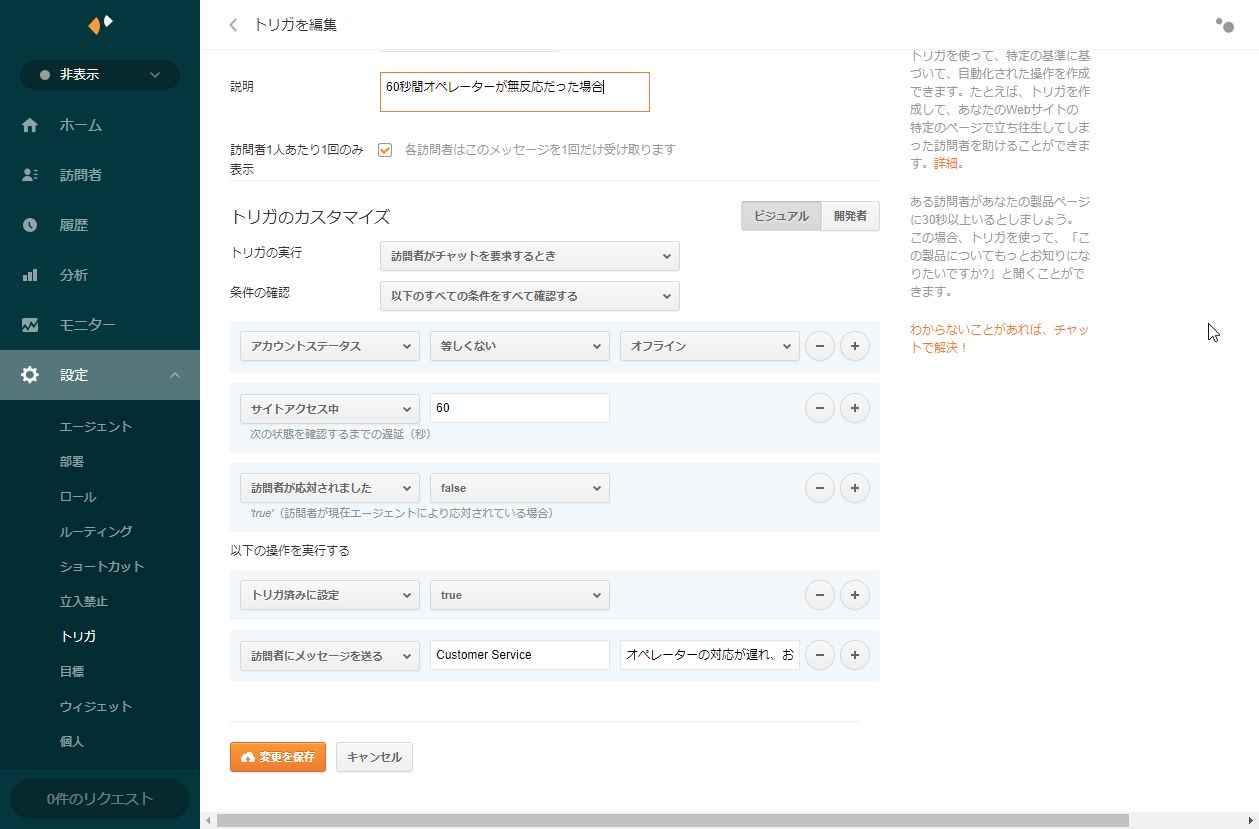This screenshot has height=829, width=1259.
Task: Click the Customer Service name field
Action: 520,655
